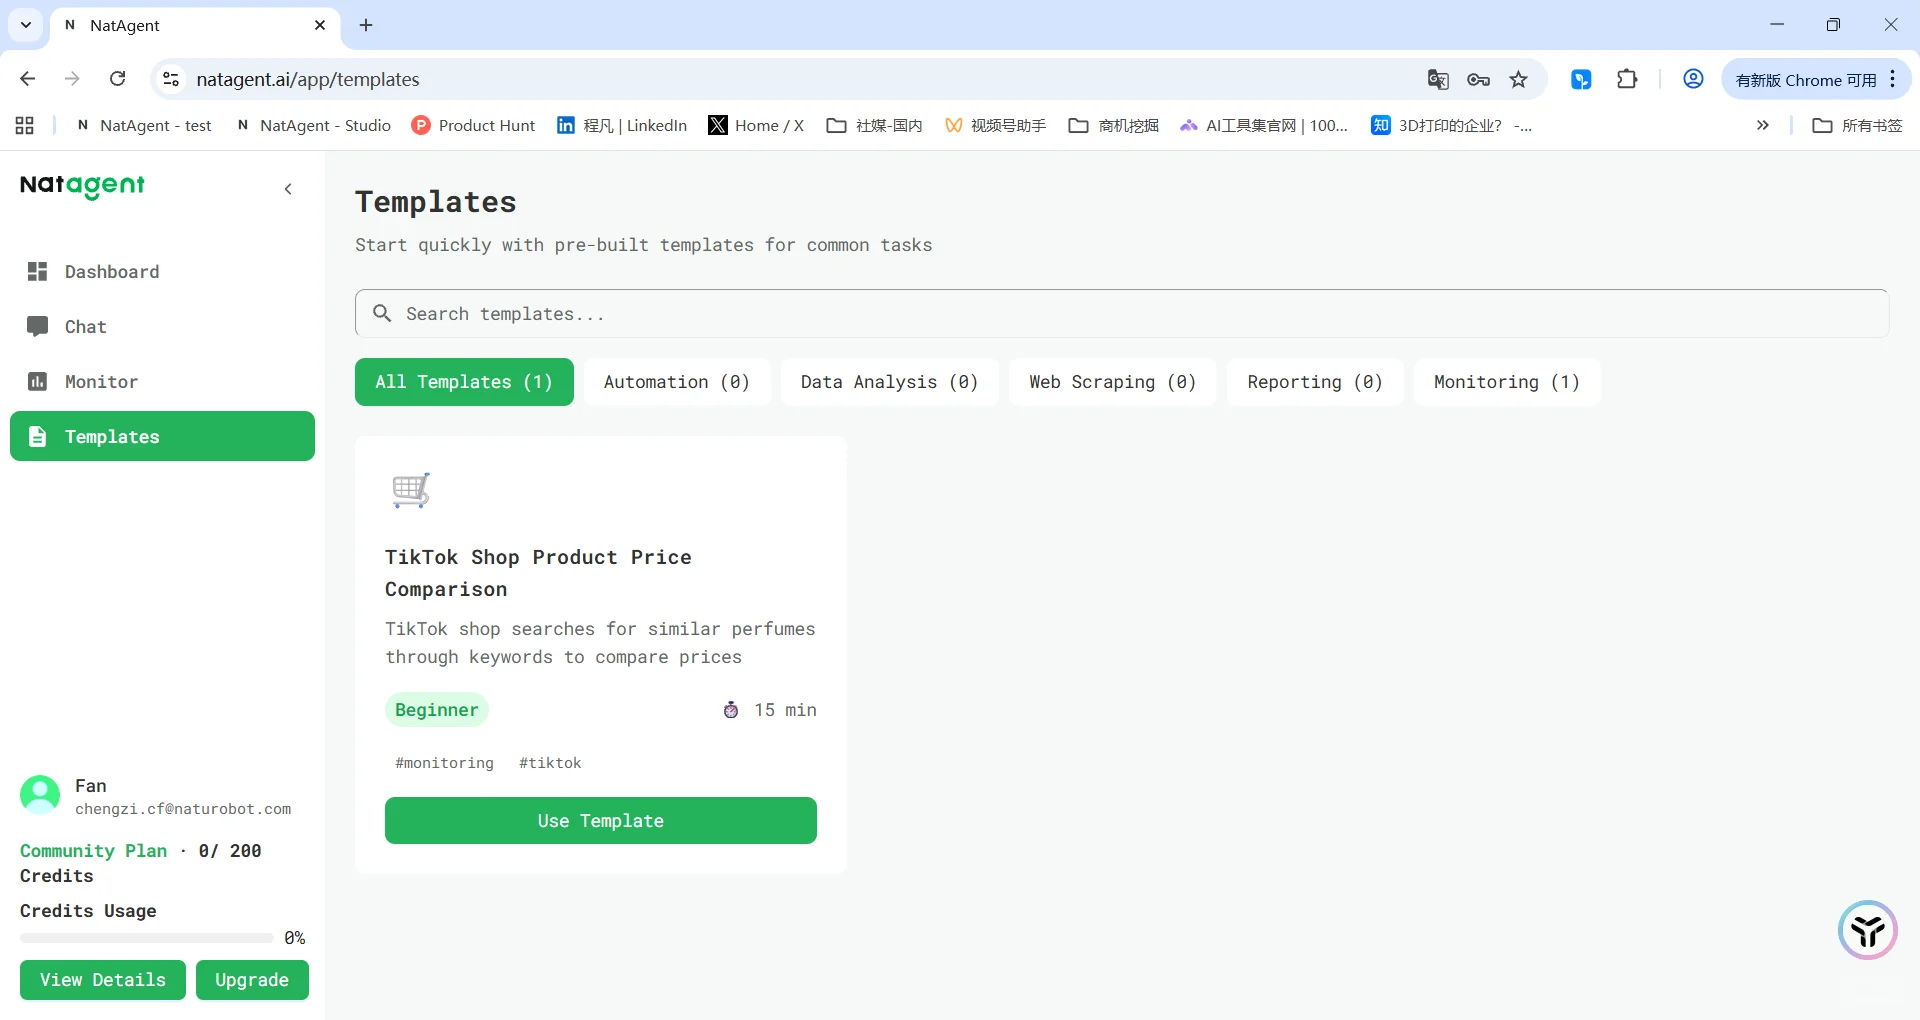Open the Monitor page
The image size is (1920, 1020).
(162, 382)
